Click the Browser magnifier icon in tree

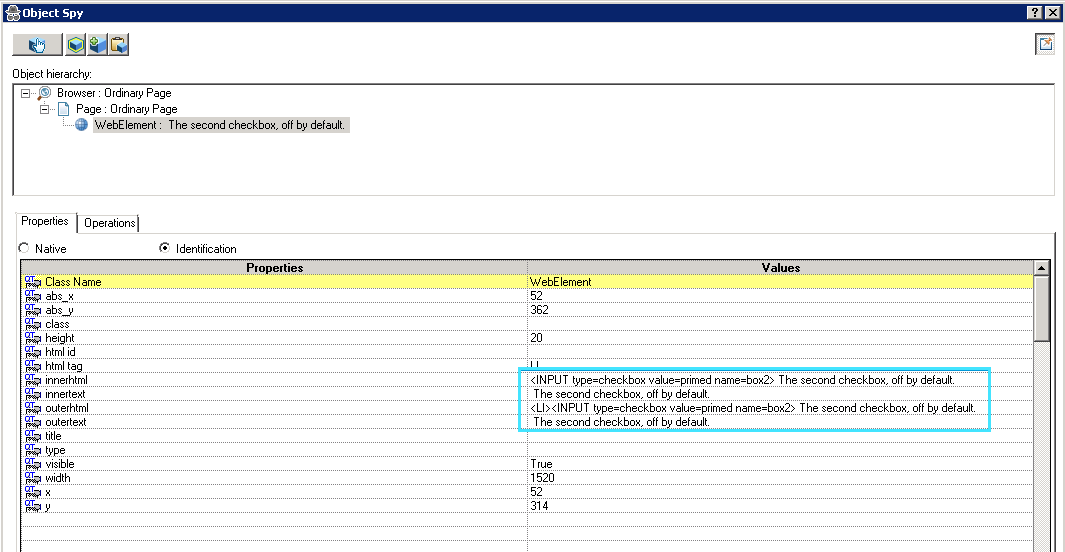44,93
